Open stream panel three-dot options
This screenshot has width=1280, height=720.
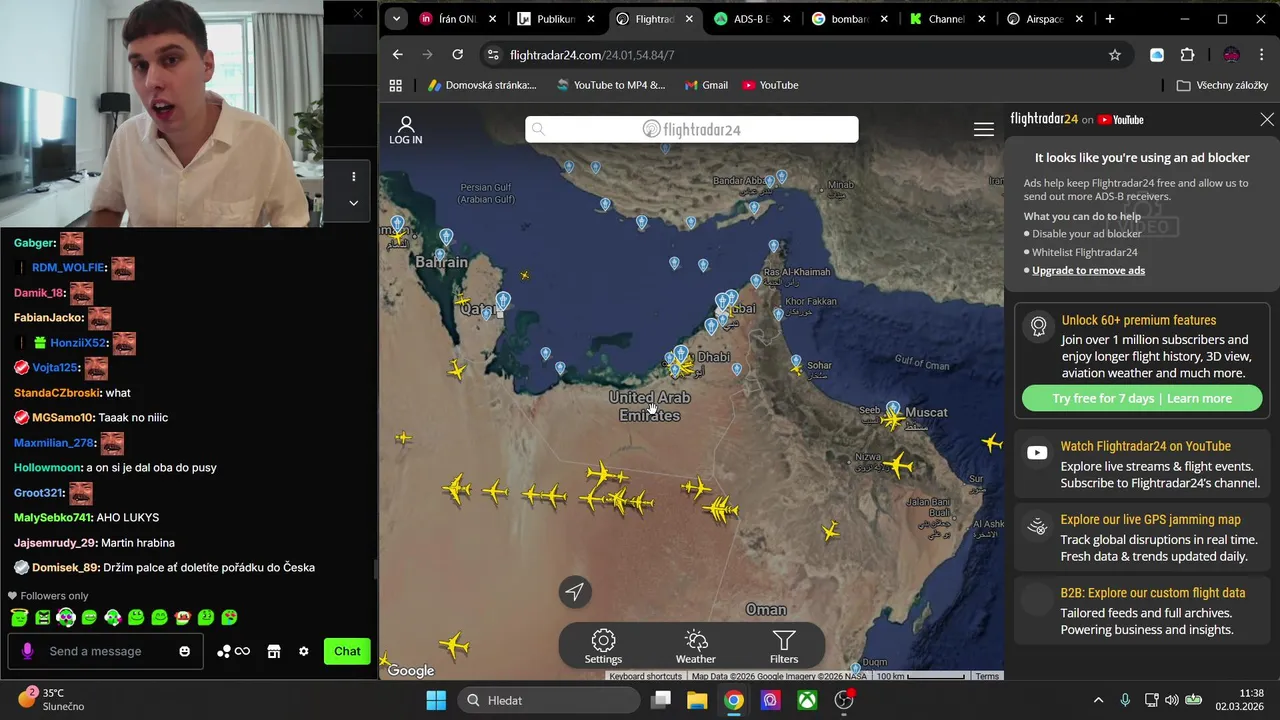(353, 177)
